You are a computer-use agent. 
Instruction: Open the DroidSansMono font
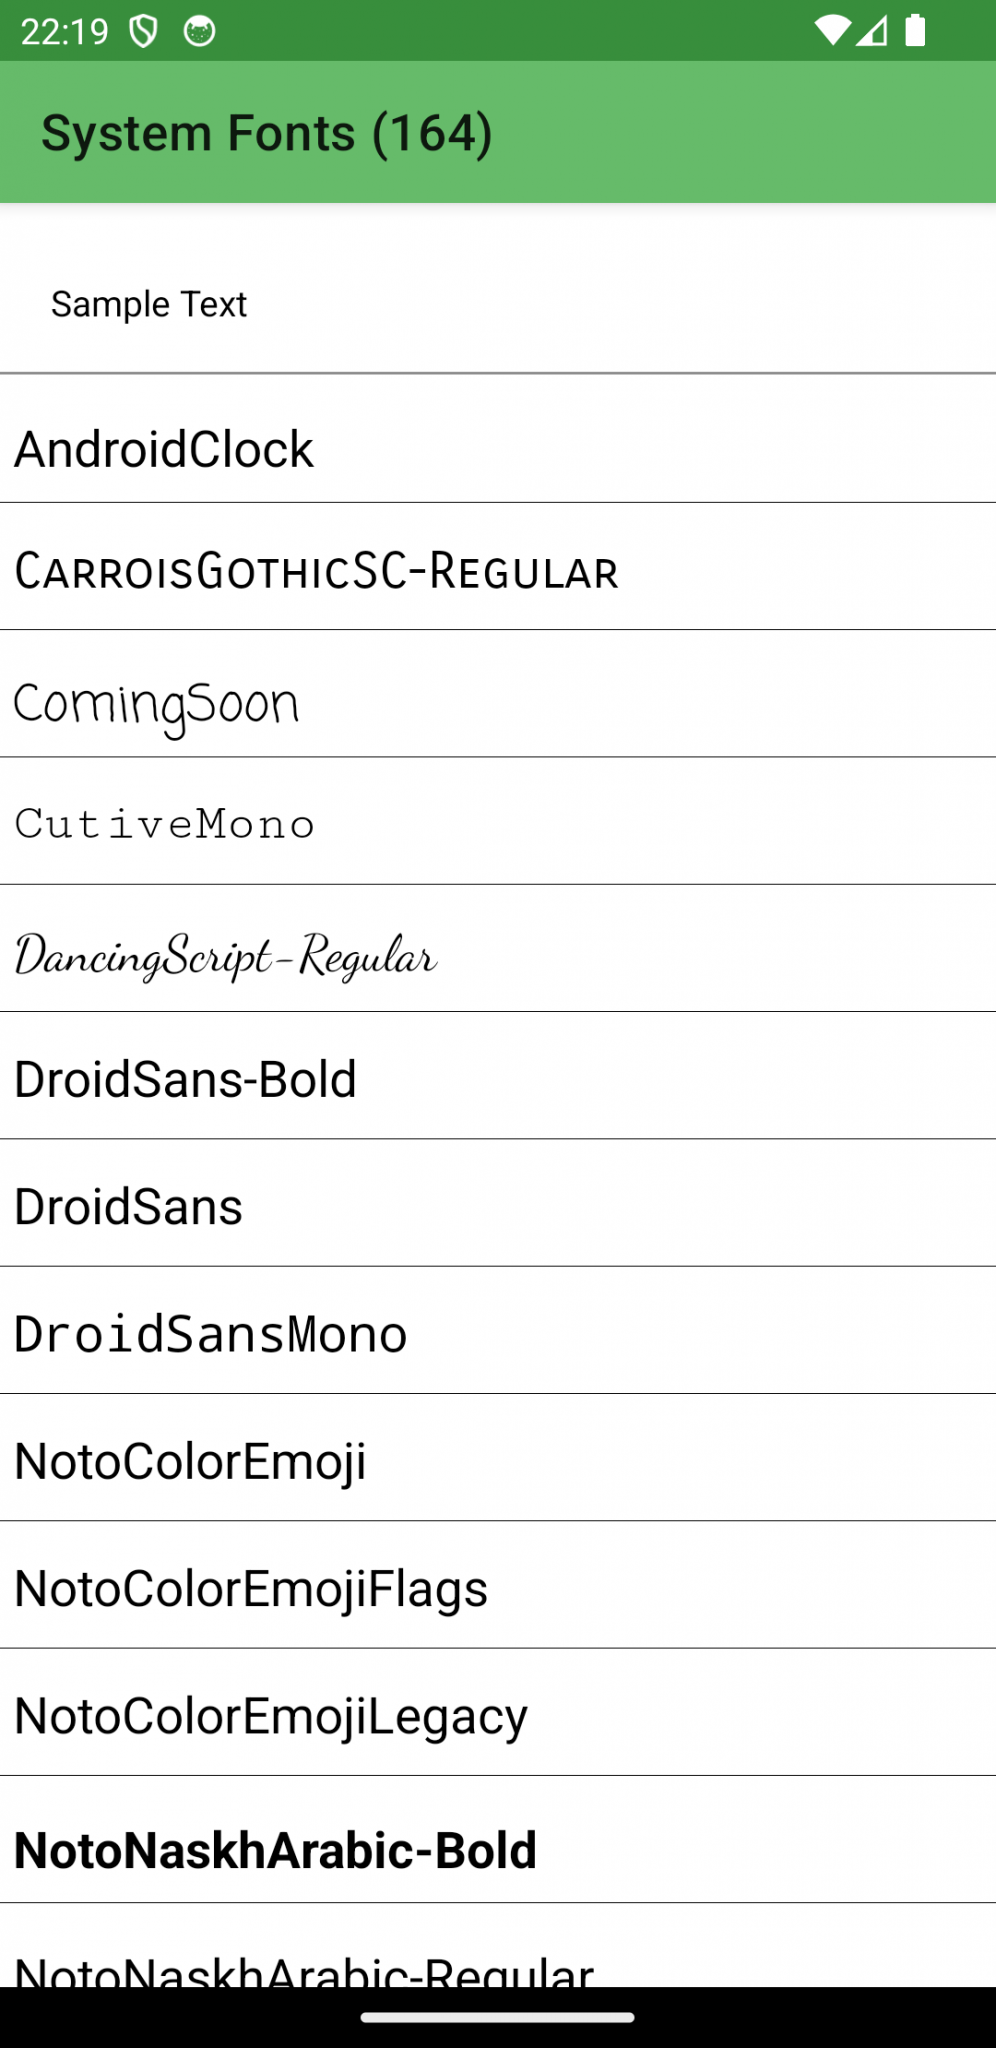pos(400,1332)
